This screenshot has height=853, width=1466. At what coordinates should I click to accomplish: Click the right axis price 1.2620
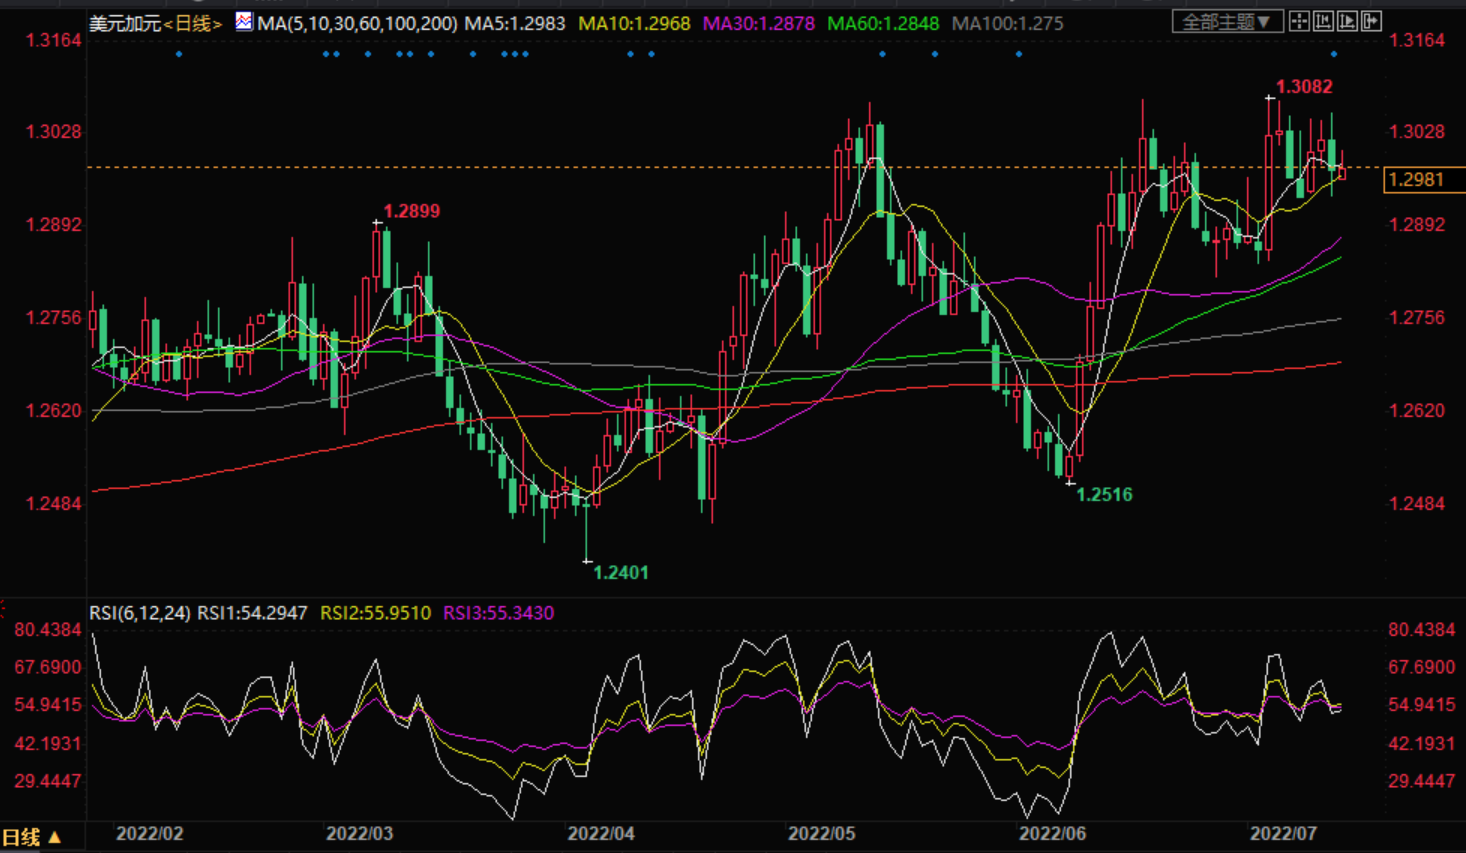click(x=1417, y=411)
